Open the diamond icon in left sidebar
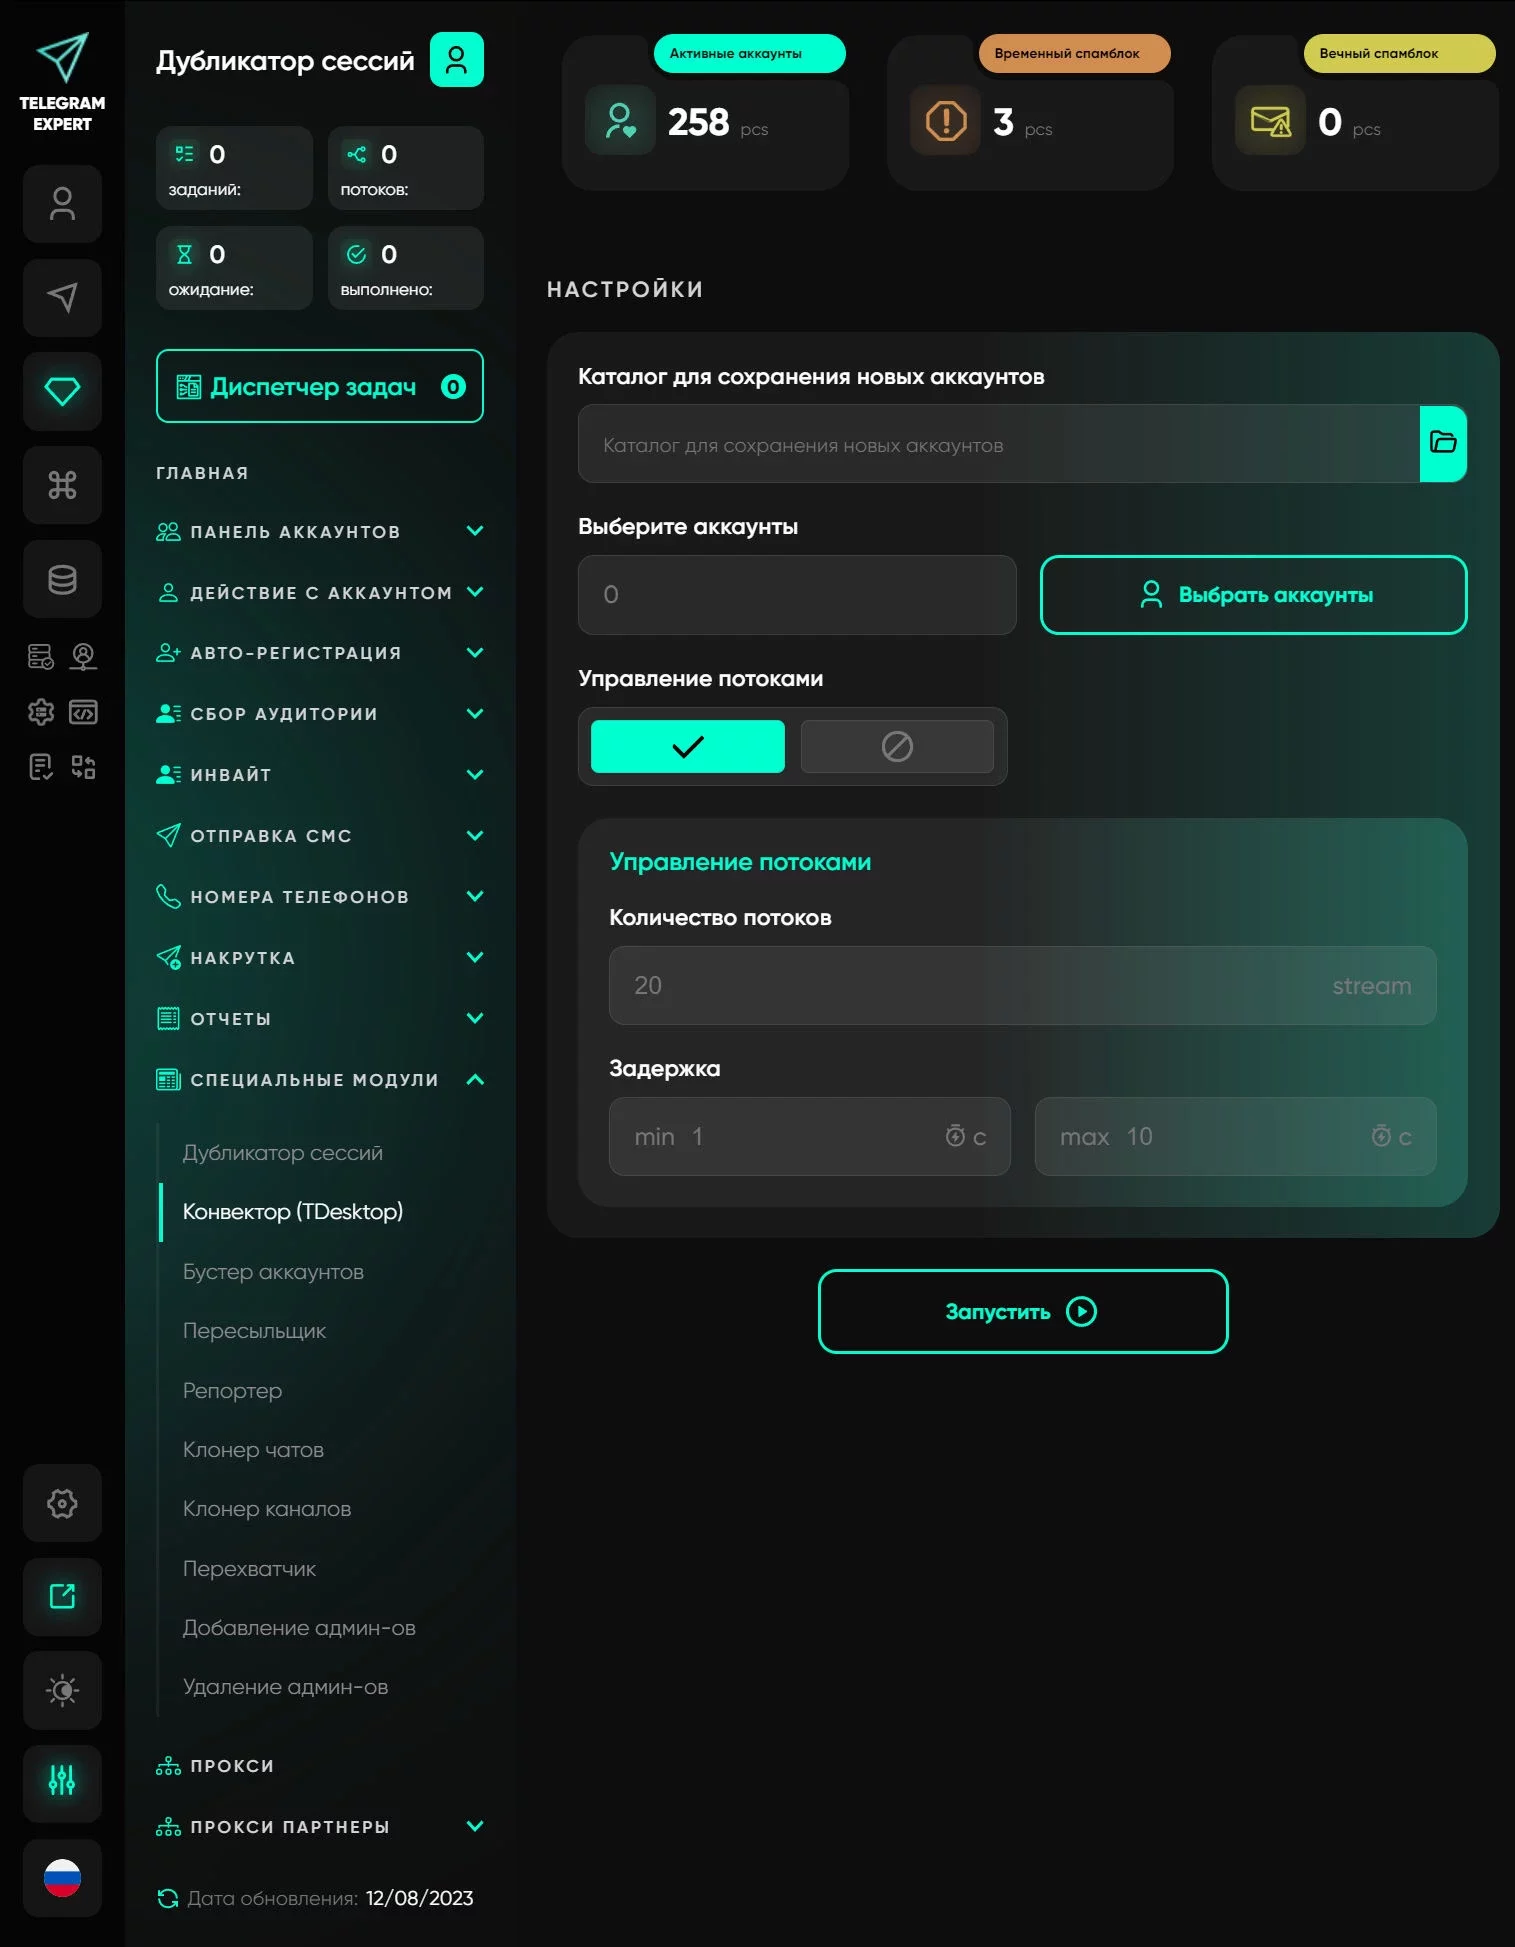 tap(62, 391)
